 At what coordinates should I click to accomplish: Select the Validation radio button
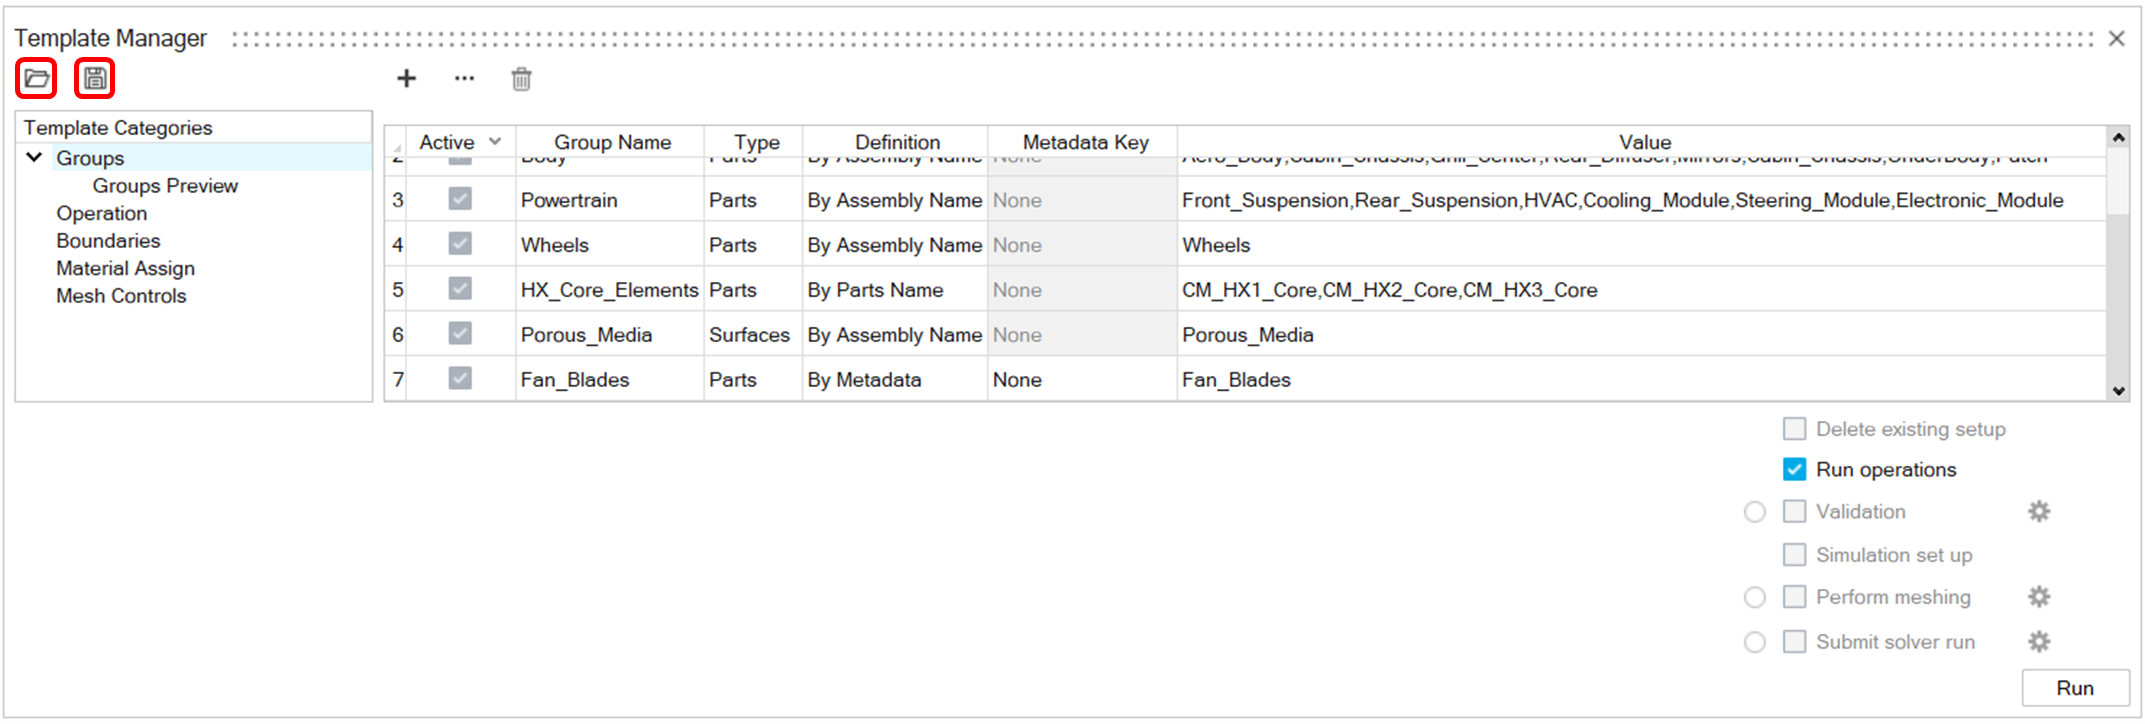pyautogui.click(x=1754, y=512)
